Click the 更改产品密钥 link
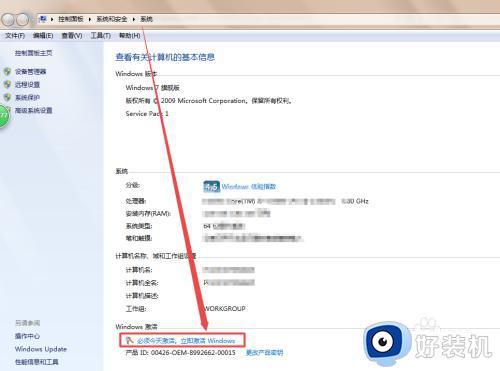 click(x=264, y=353)
